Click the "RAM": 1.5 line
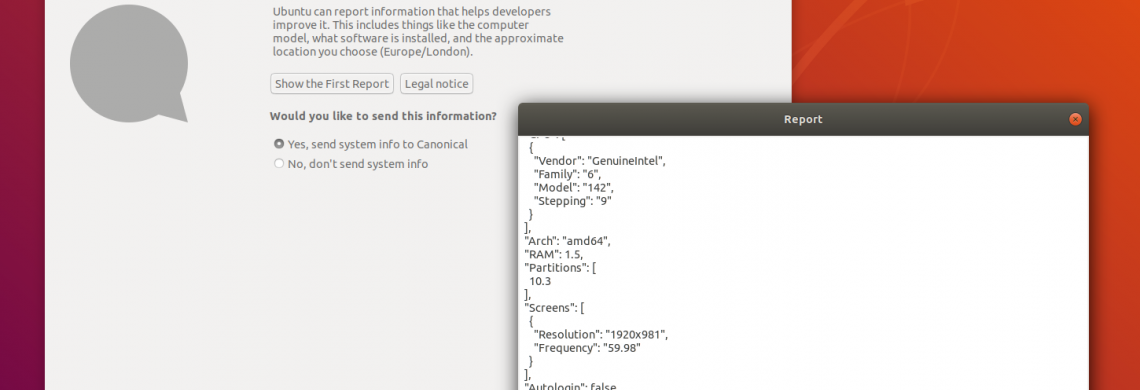The image size is (1140, 390). (553, 254)
